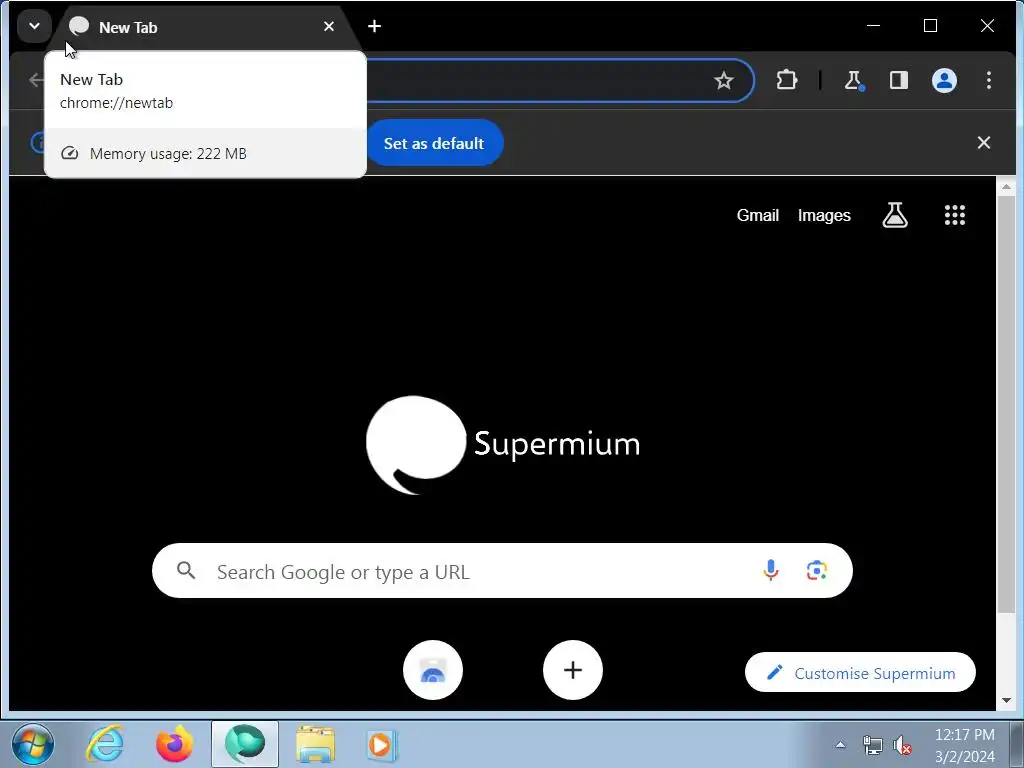The width and height of the screenshot is (1024, 768).
Task: Click the Memory usage: 222 MB text
Action: tap(168, 153)
